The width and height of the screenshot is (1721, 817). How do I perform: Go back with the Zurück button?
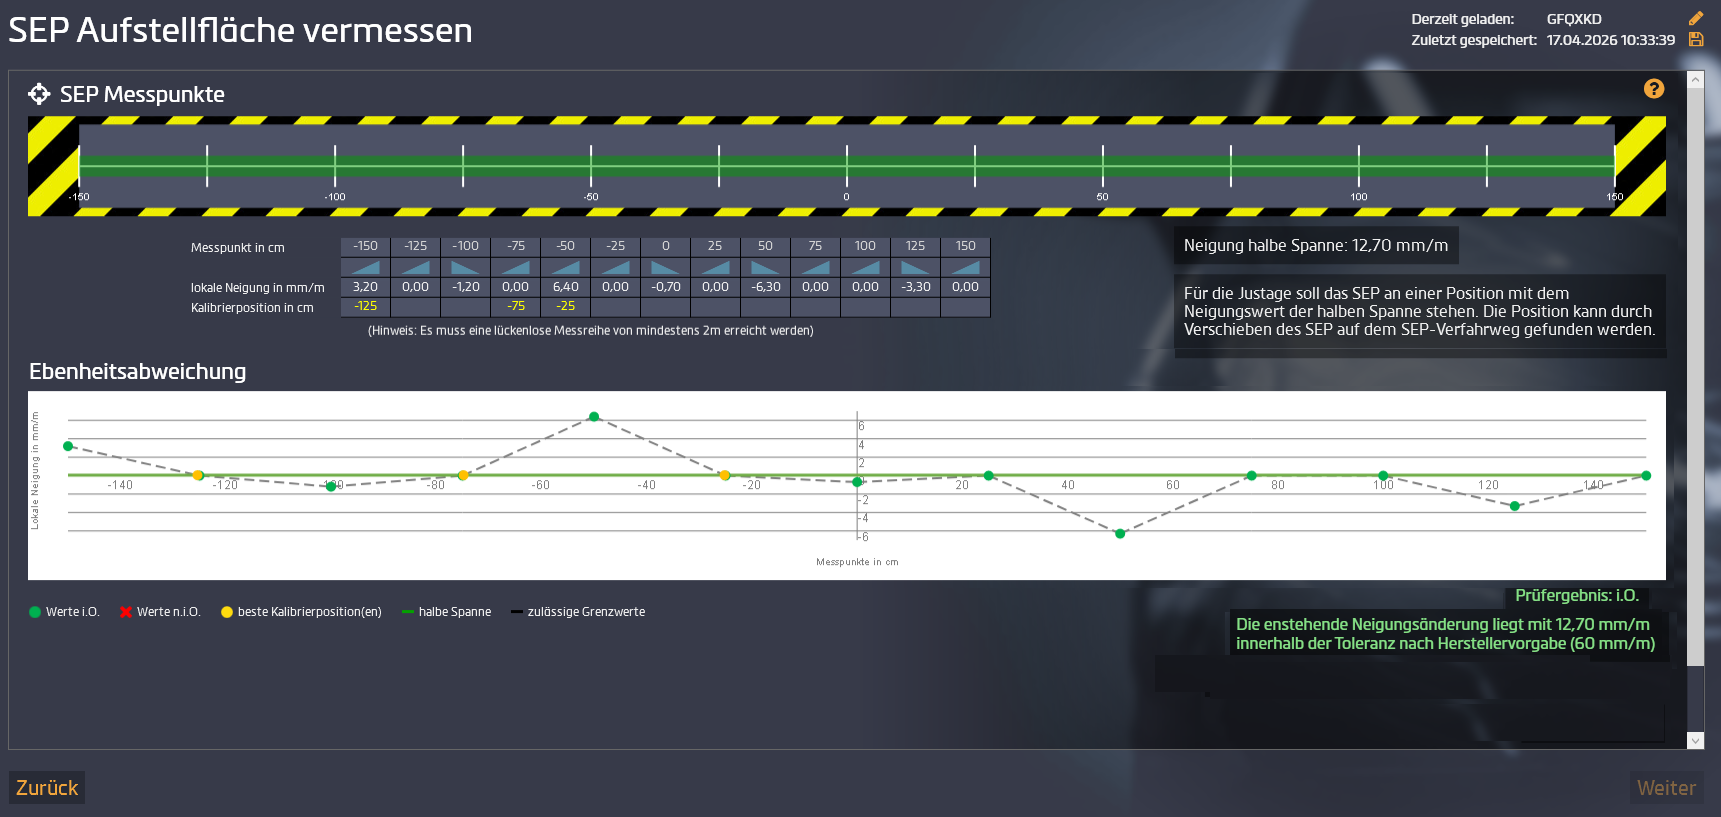tap(47, 788)
